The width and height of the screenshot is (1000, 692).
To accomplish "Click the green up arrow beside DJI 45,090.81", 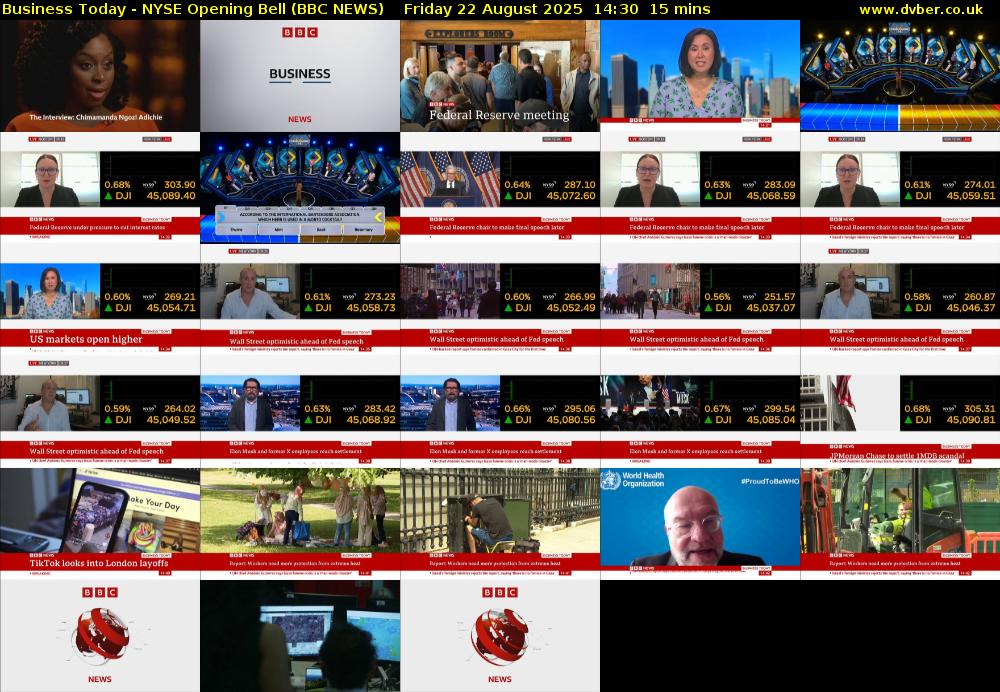I will (910, 420).
